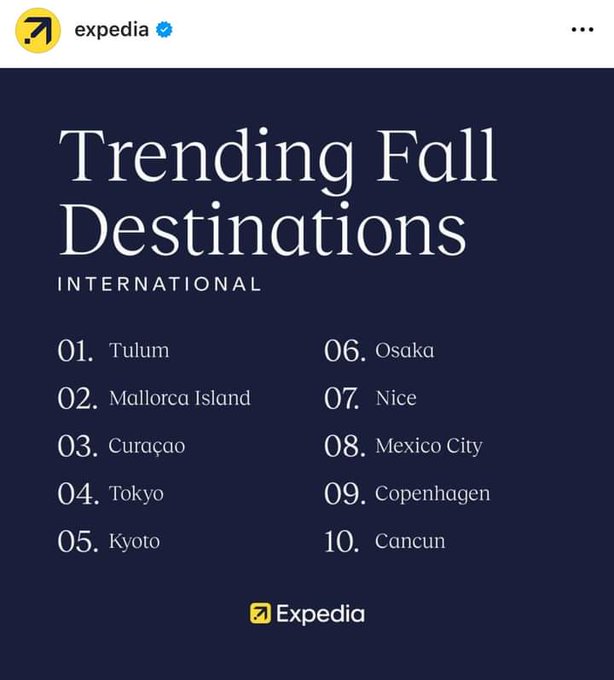Click the 10. ranking number
Image resolution: width=614 pixels, height=680 pixels.
(x=342, y=542)
